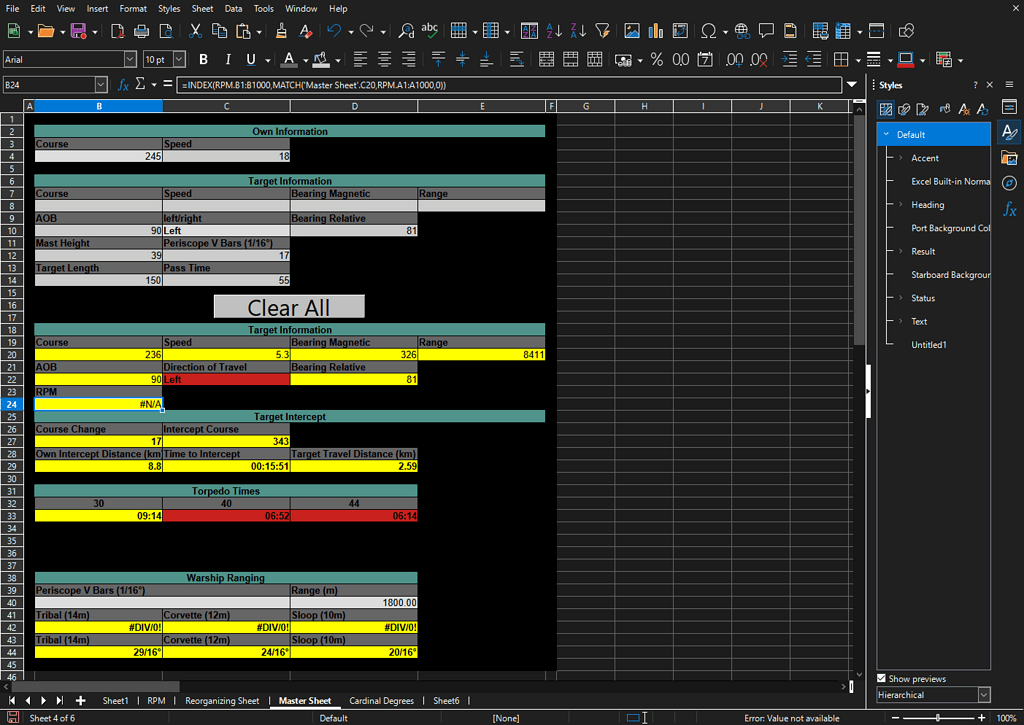
Task: Collapse the Default style tree node
Action: pos(886,135)
